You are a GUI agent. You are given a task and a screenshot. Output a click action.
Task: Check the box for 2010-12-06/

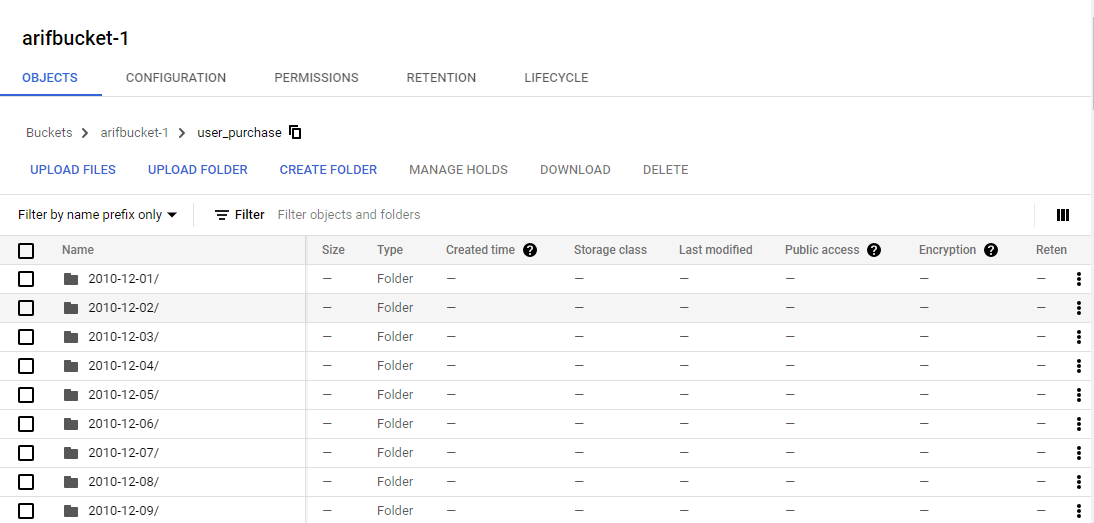(x=26, y=424)
